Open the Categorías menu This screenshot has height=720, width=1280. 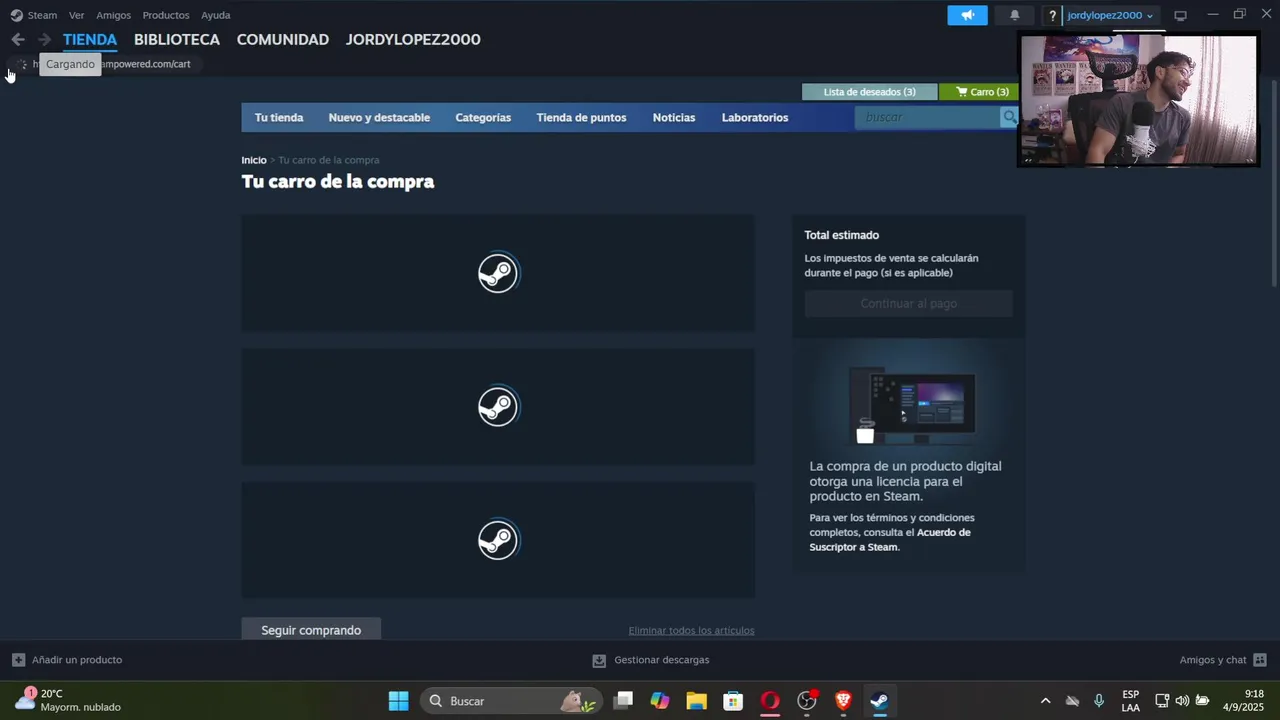click(483, 117)
